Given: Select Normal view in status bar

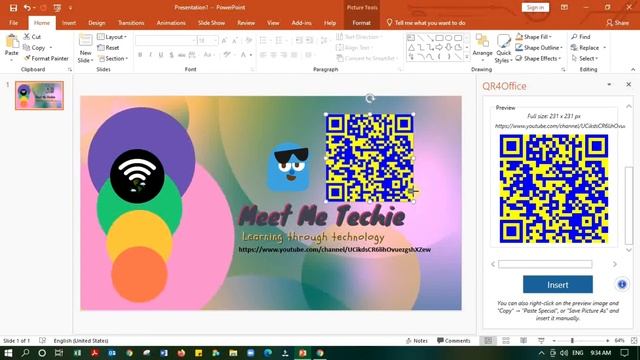Looking at the screenshot, I should (488, 340).
